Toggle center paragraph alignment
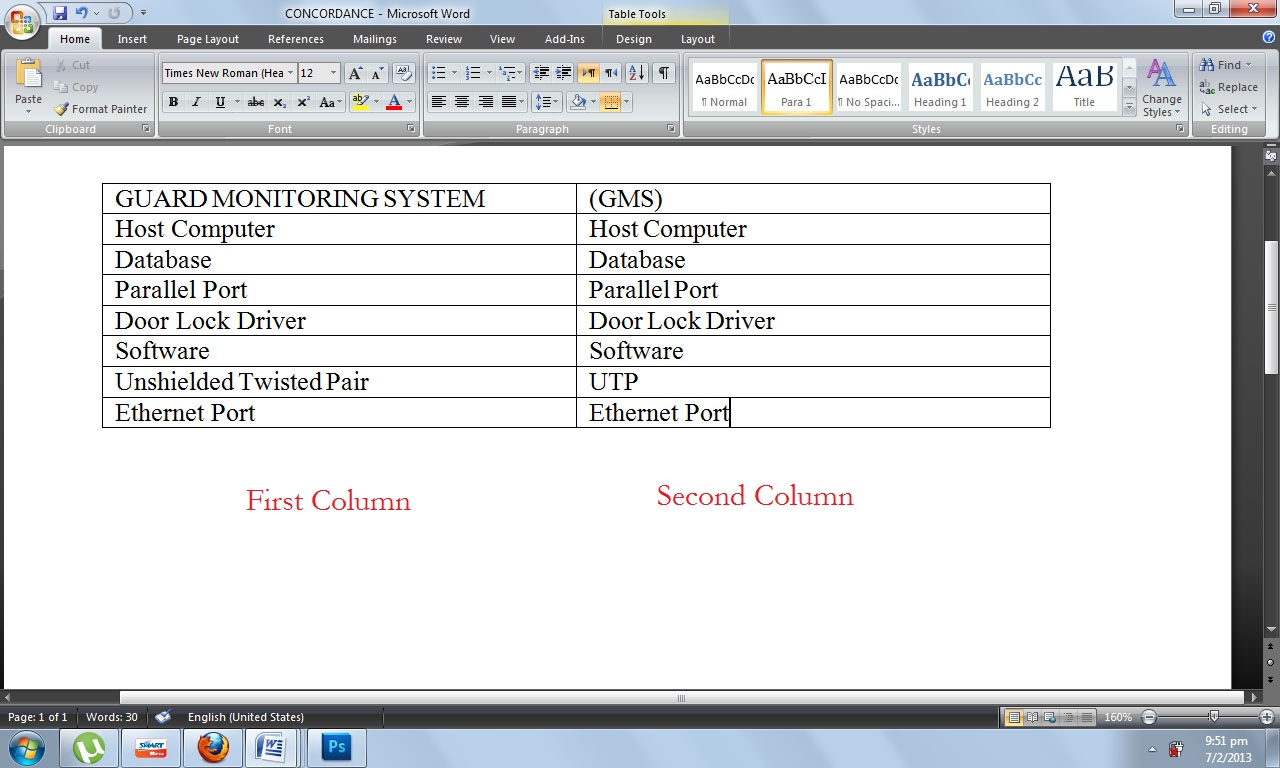The height and width of the screenshot is (768, 1280). [460, 102]
